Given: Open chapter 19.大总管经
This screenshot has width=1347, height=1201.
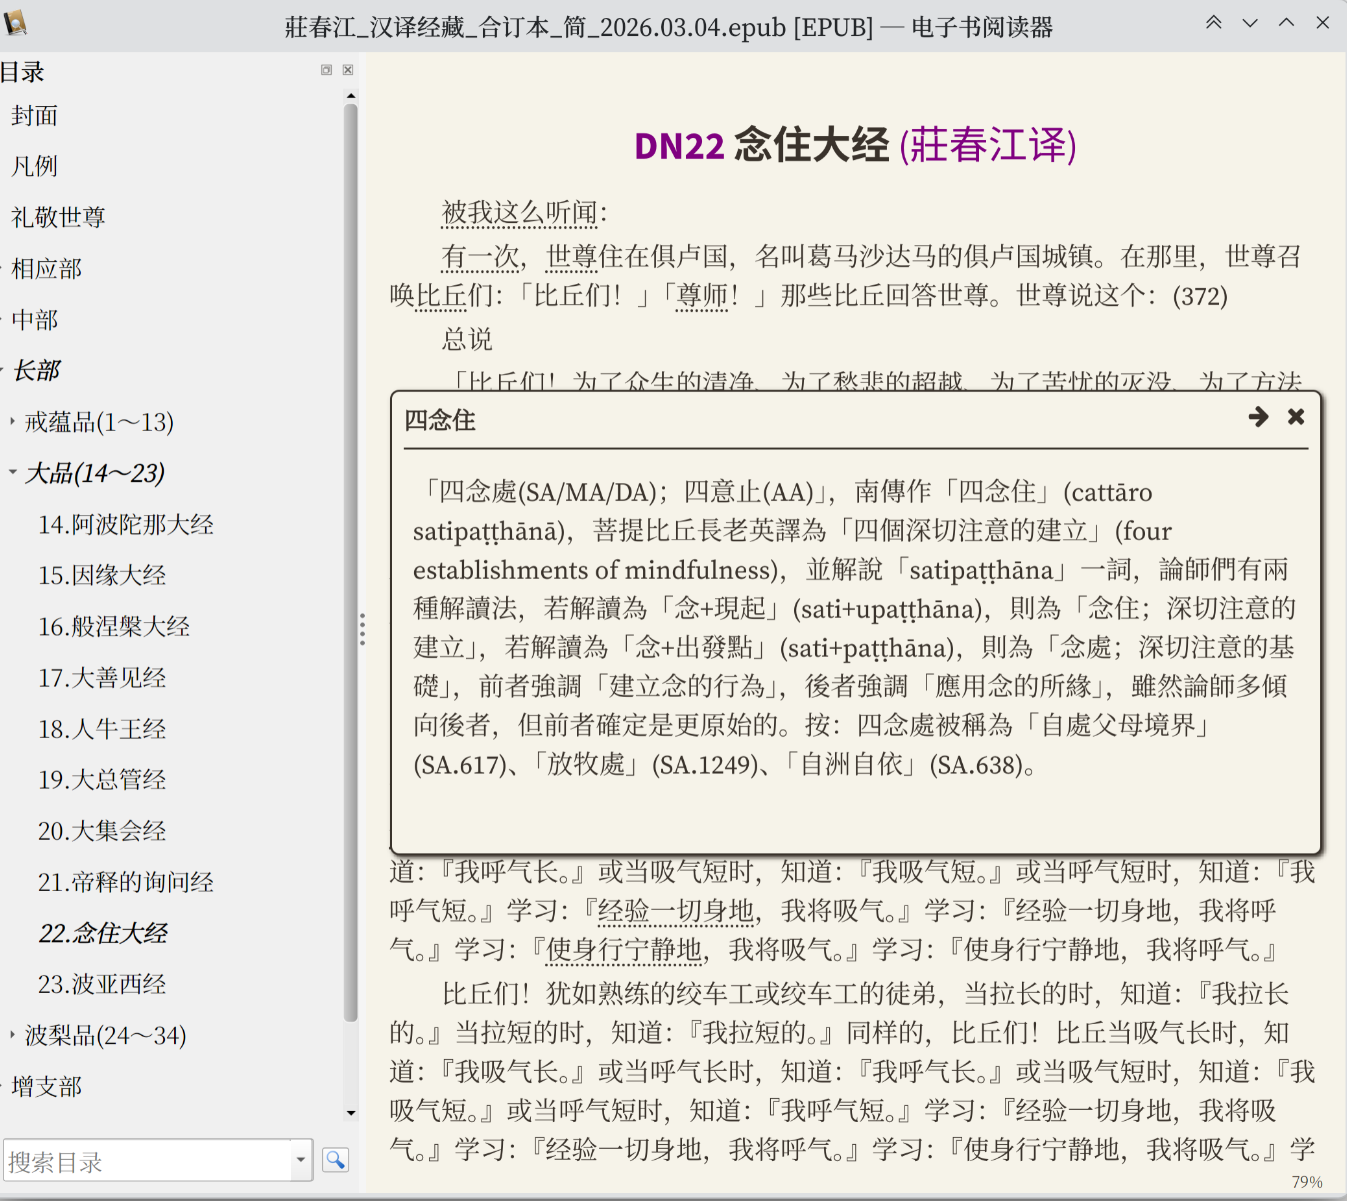Looking at the screenshot, I should 102,780.
